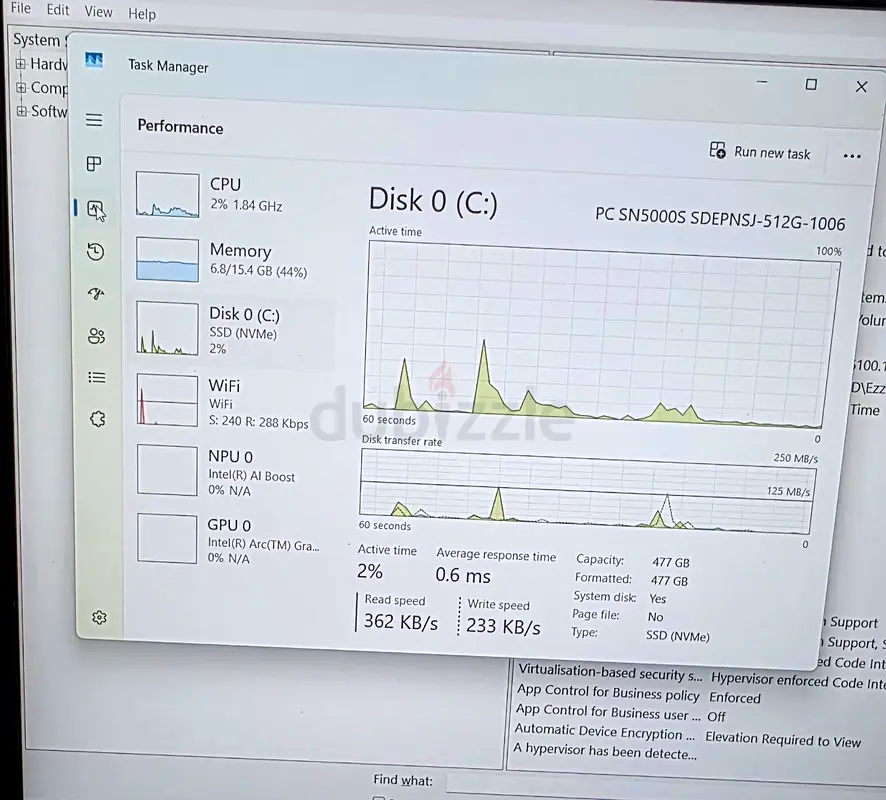This screenshot has height=800, width=886.
Task: Select the GPU 0 Intel Arc thumbnail
Action: click(167, 538)
